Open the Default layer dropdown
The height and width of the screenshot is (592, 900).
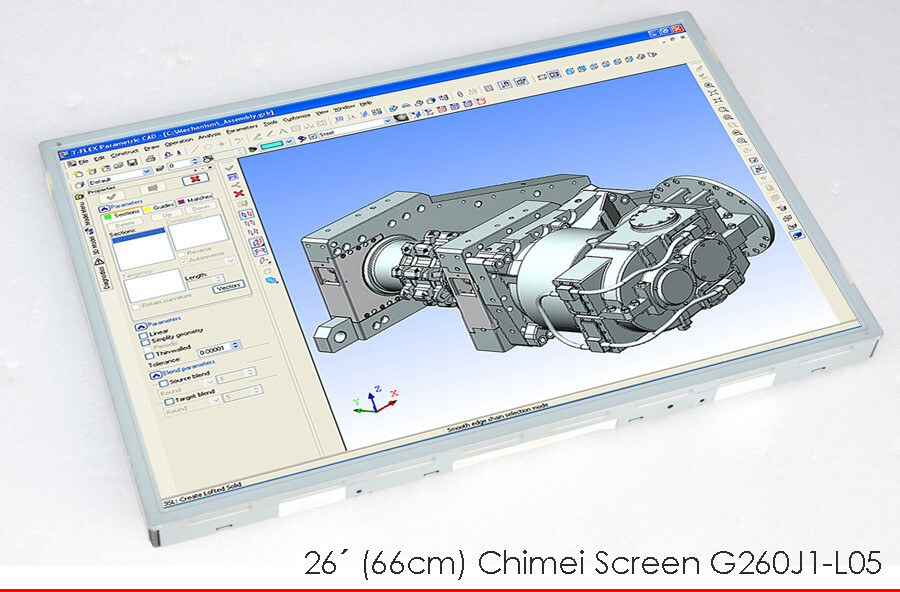(x=147, y=171)
